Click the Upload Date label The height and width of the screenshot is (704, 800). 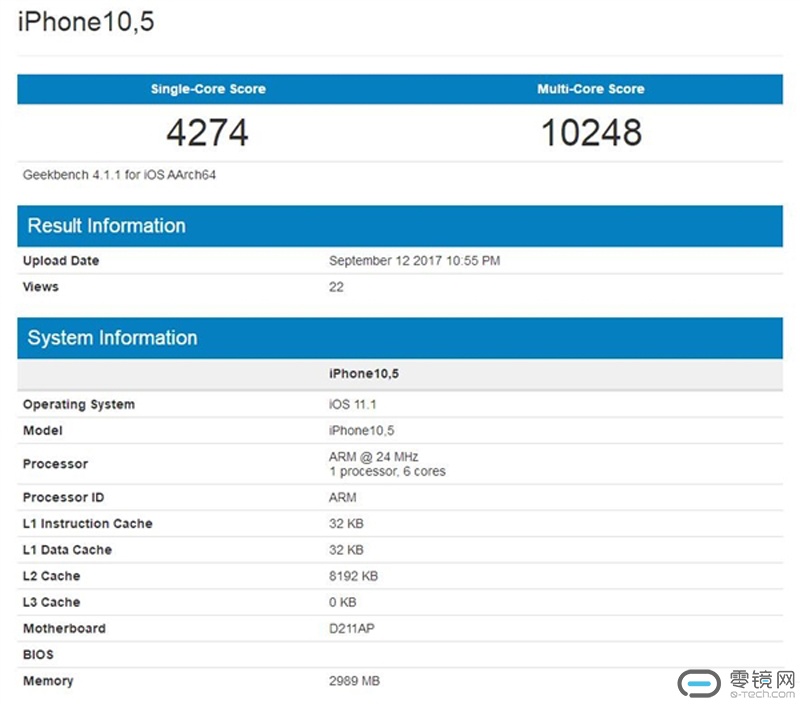(61, 261)
